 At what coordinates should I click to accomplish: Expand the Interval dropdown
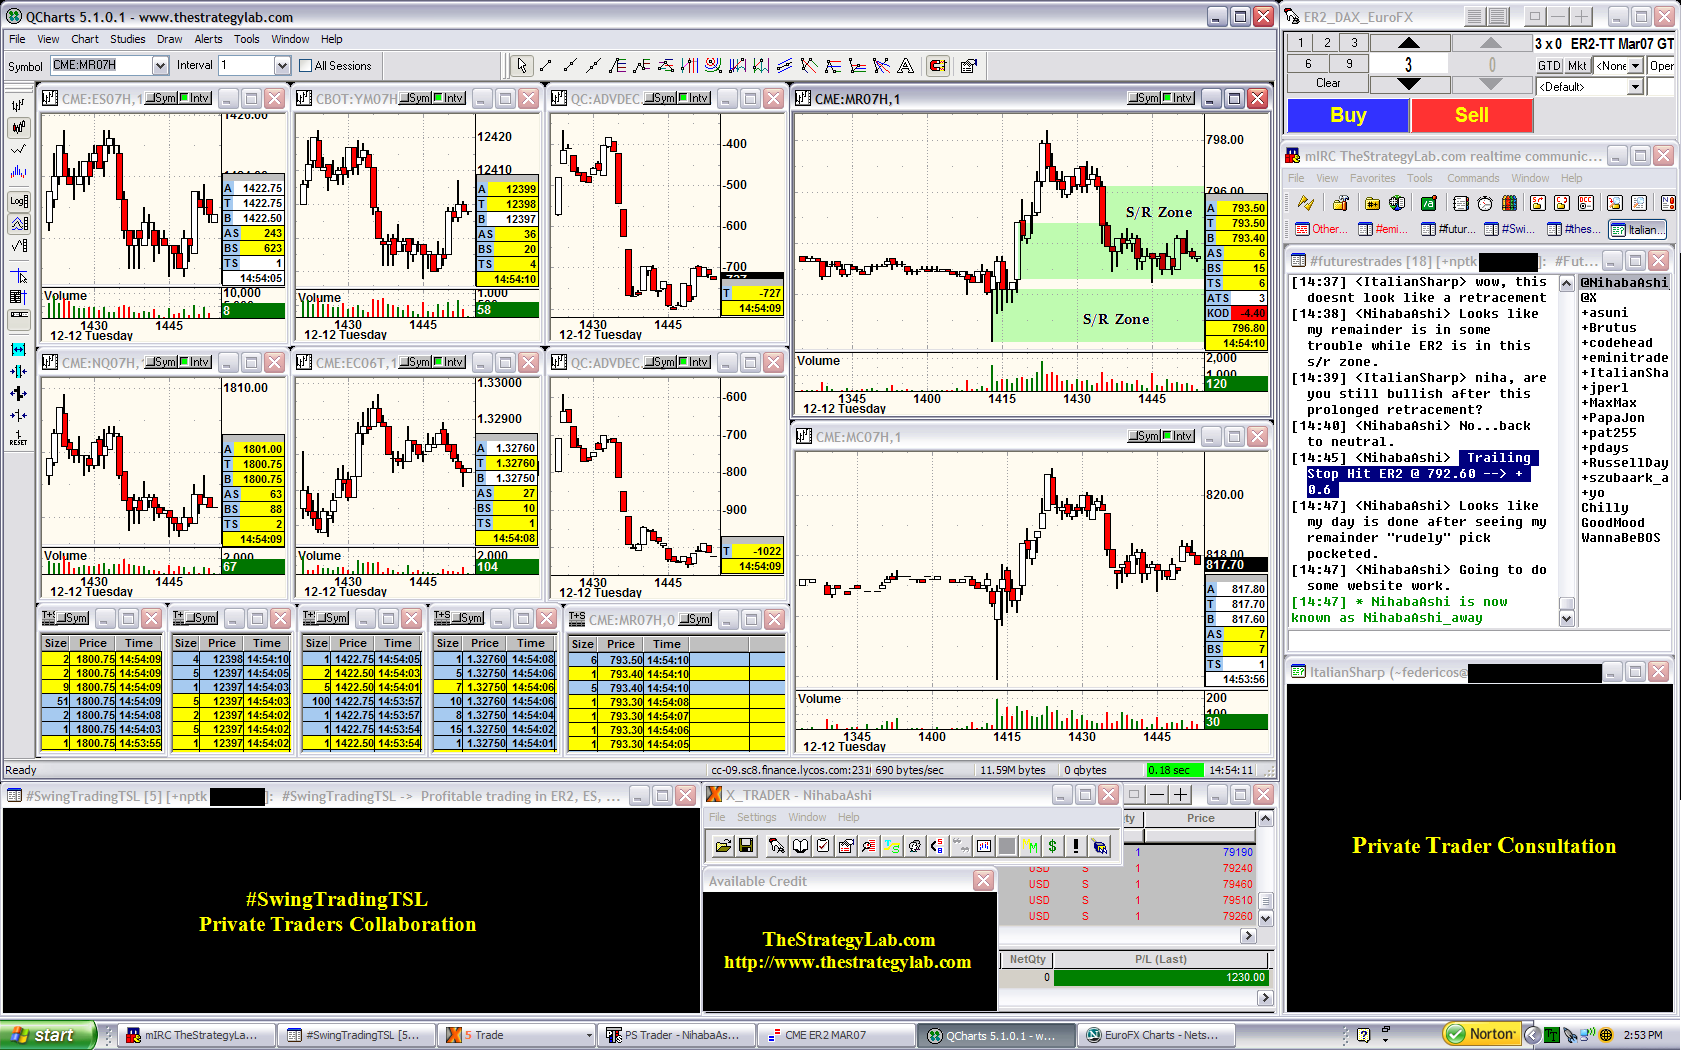point(282,66)
